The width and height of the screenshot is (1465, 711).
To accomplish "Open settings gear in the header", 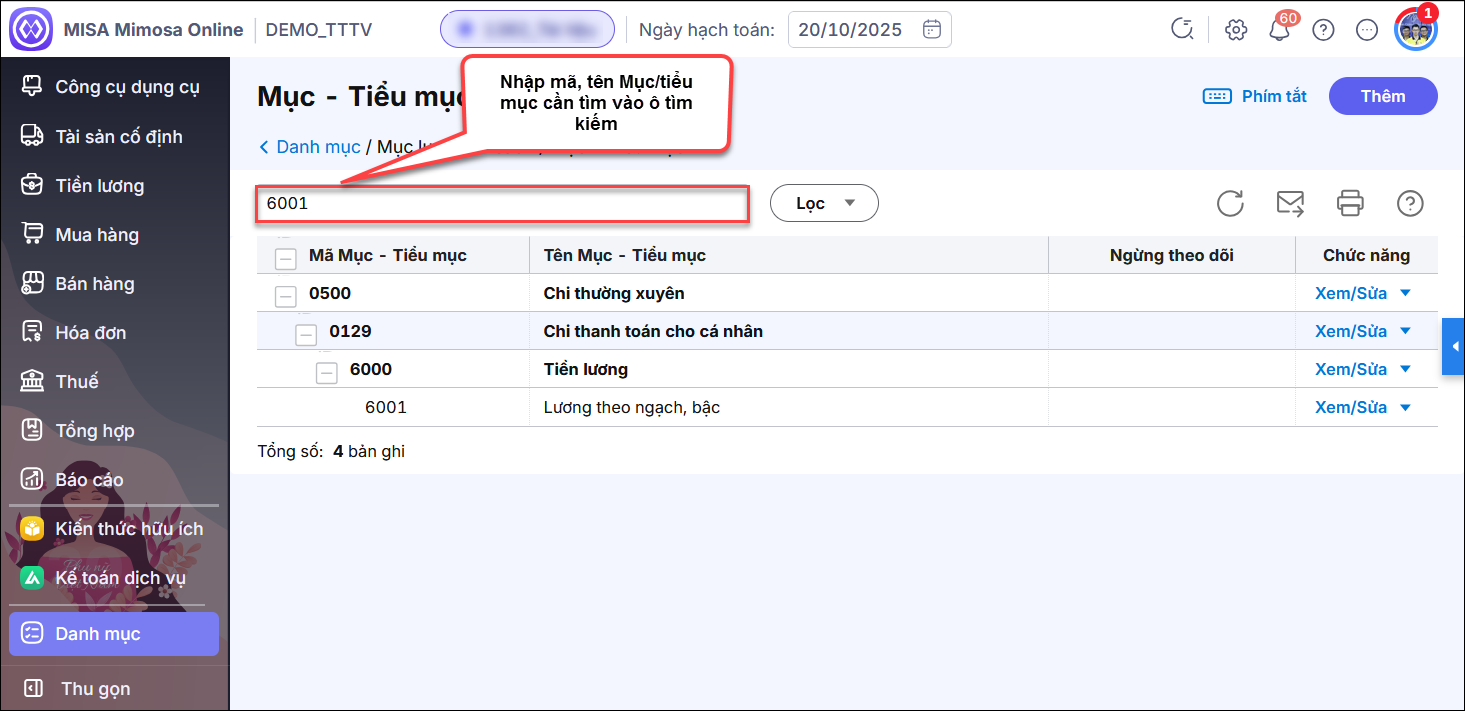I will coord(1236,30).
